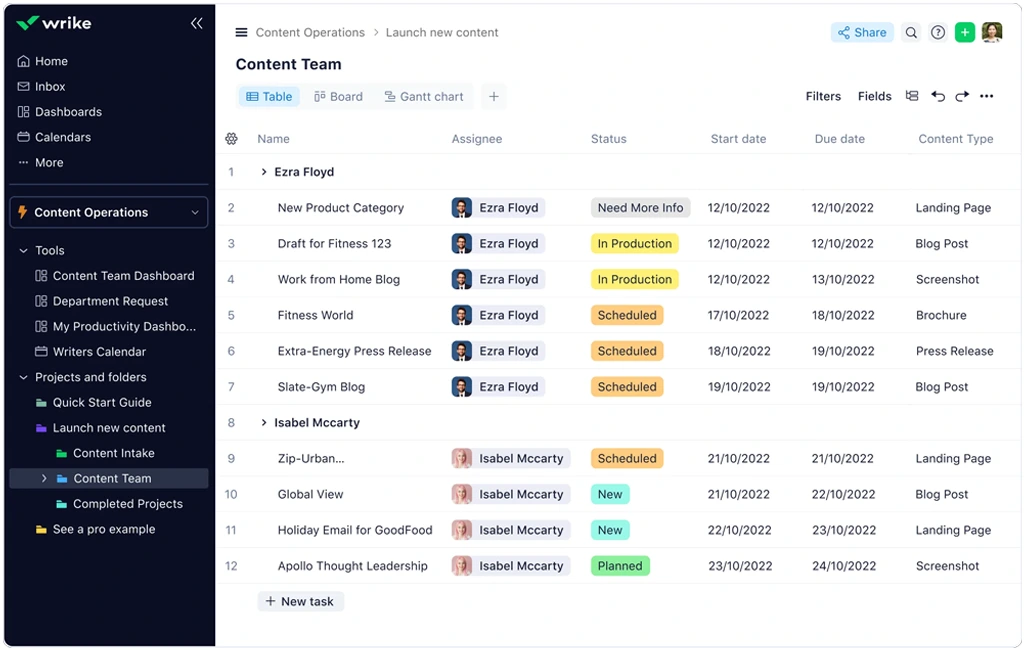Click the help question mark icon
1024x650 pixels.
point(938,33)
